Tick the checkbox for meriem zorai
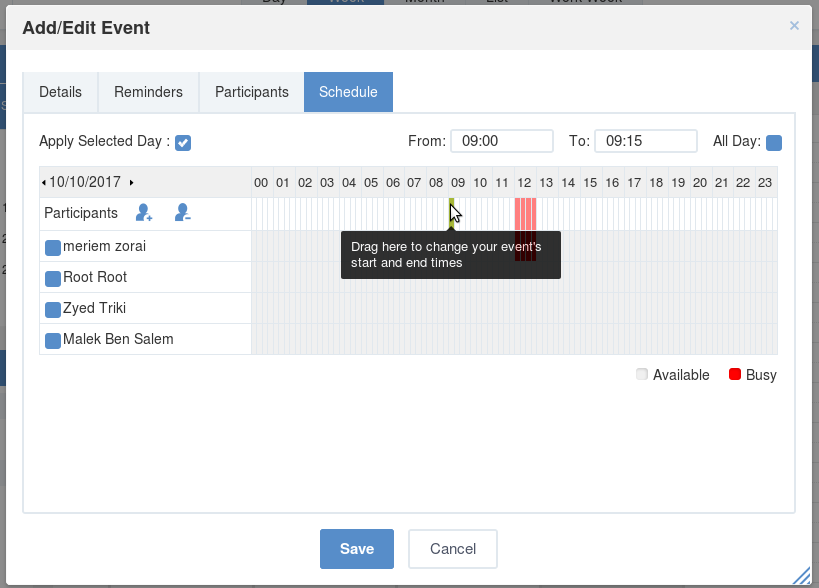The height and width of the screenshot is (588, 819). [x=53, y=248]
